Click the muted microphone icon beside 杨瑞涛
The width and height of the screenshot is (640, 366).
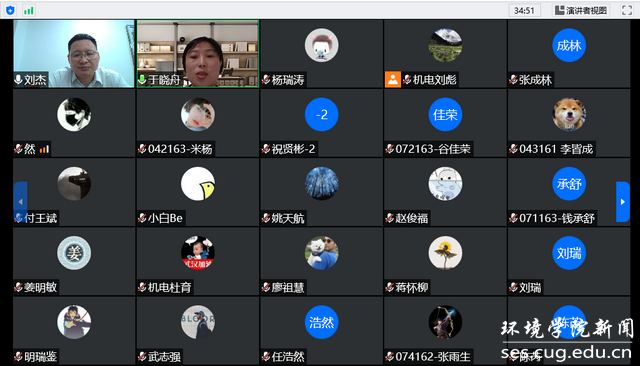pyautogui.click(x=266, y=80)
